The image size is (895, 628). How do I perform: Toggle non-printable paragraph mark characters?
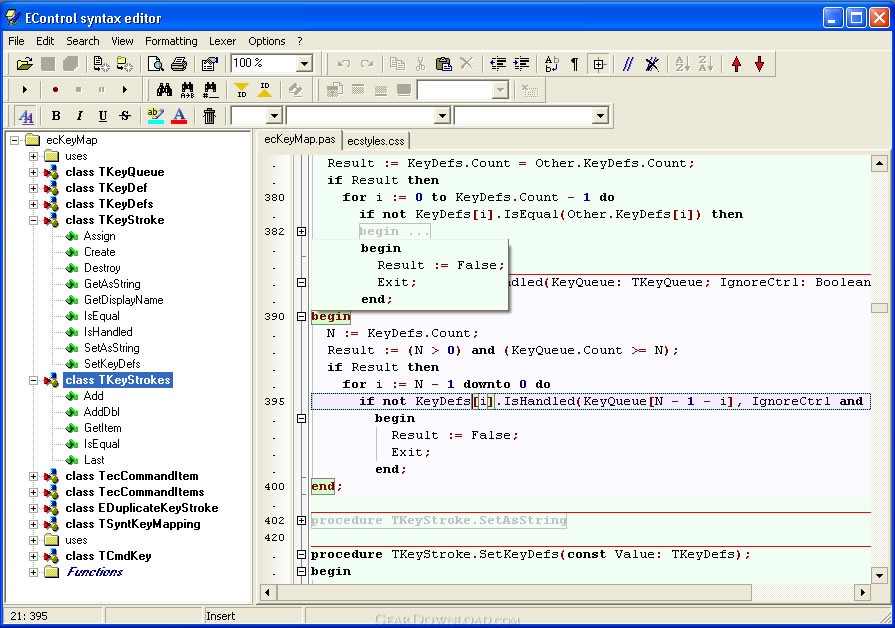pyautogui.click(x=575, y=64)
